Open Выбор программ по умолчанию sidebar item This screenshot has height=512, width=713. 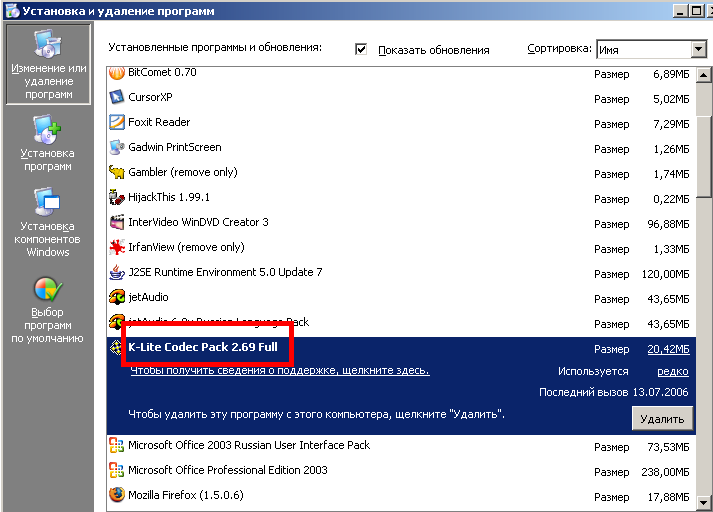pyautogui.click(x=47, y=310)
